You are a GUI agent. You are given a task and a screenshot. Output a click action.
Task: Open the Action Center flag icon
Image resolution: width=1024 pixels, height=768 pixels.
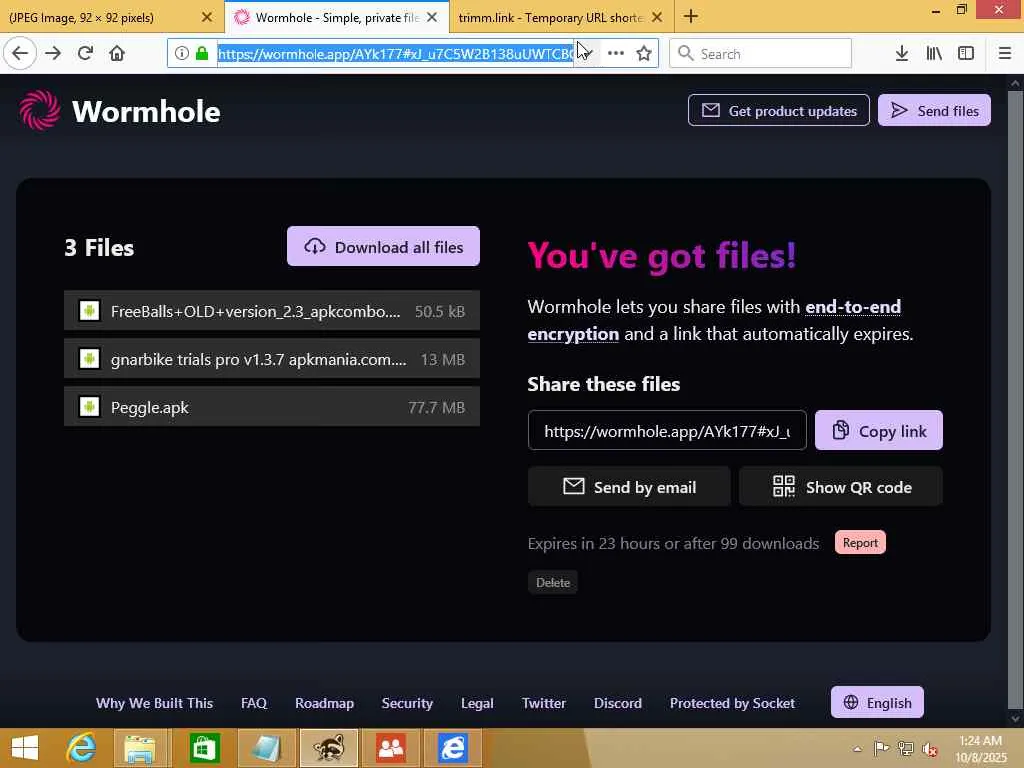(881, 749)
